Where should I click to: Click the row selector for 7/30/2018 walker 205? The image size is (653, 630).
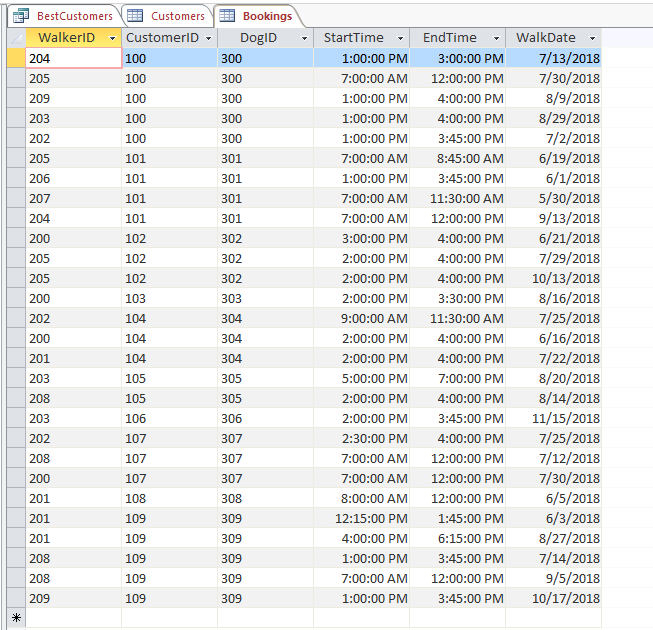click(x=16, y=78)
